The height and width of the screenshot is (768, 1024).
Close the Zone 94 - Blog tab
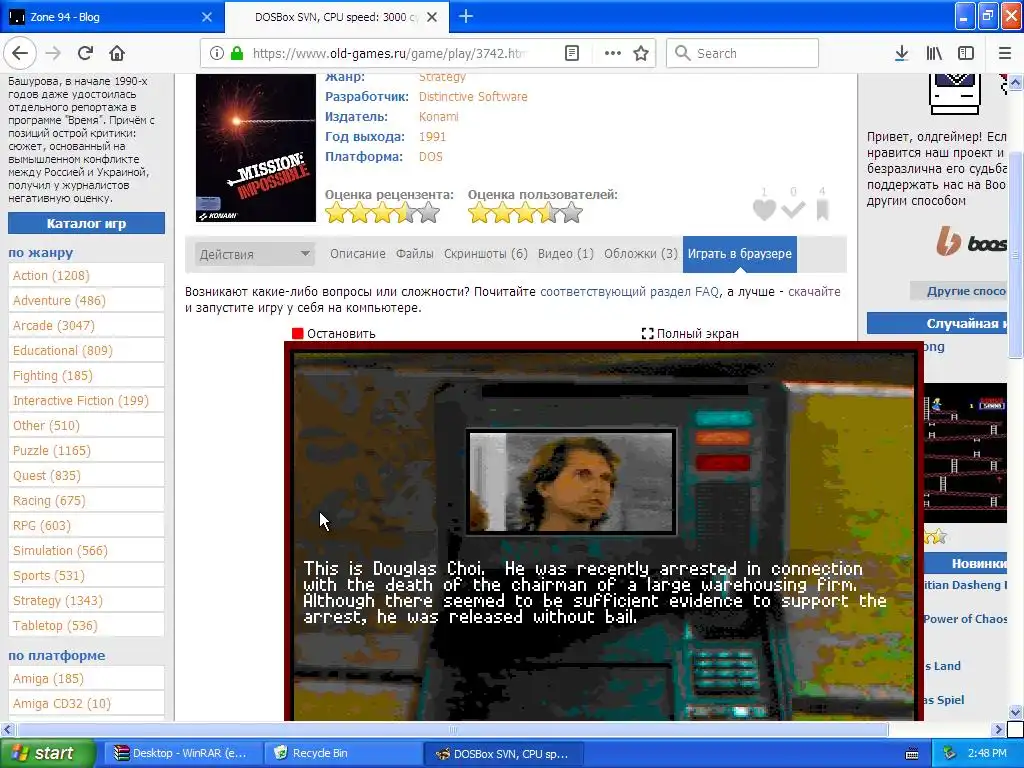(206, 17)
